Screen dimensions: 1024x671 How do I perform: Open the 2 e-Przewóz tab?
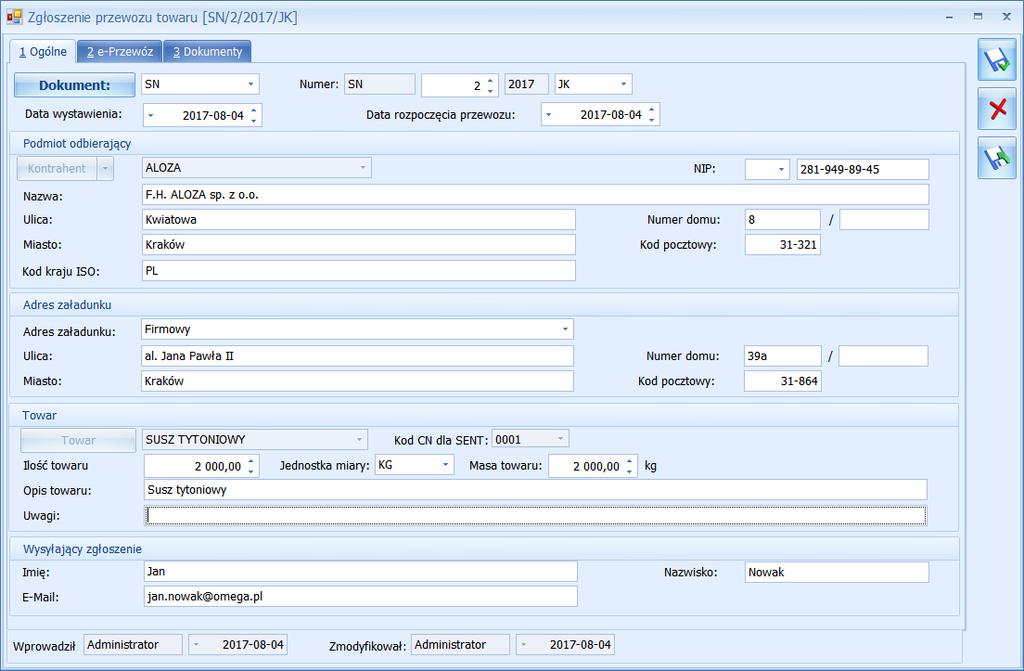pos(120,52)
